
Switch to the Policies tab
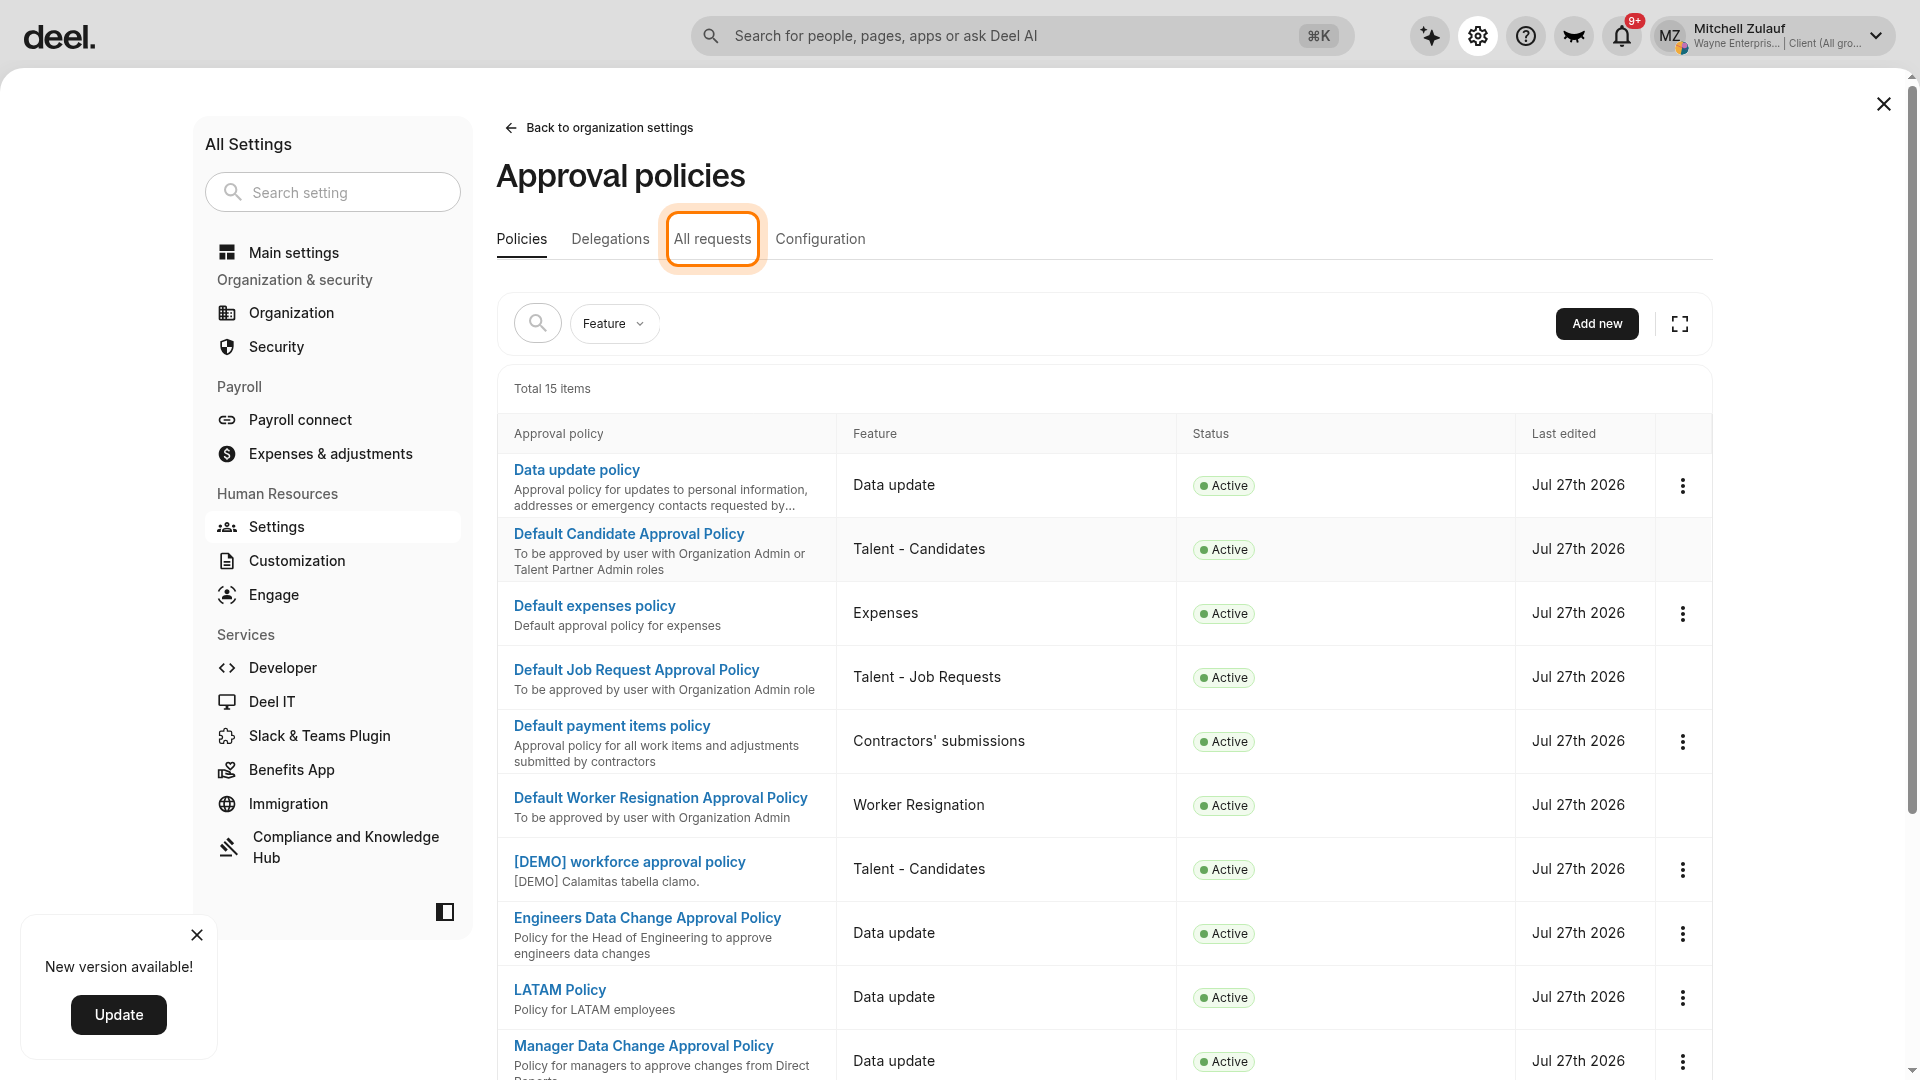(x=522, y=239)
